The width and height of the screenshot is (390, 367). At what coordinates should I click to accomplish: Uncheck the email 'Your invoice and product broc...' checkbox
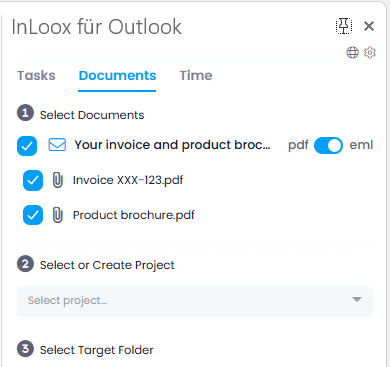point(27,146)
